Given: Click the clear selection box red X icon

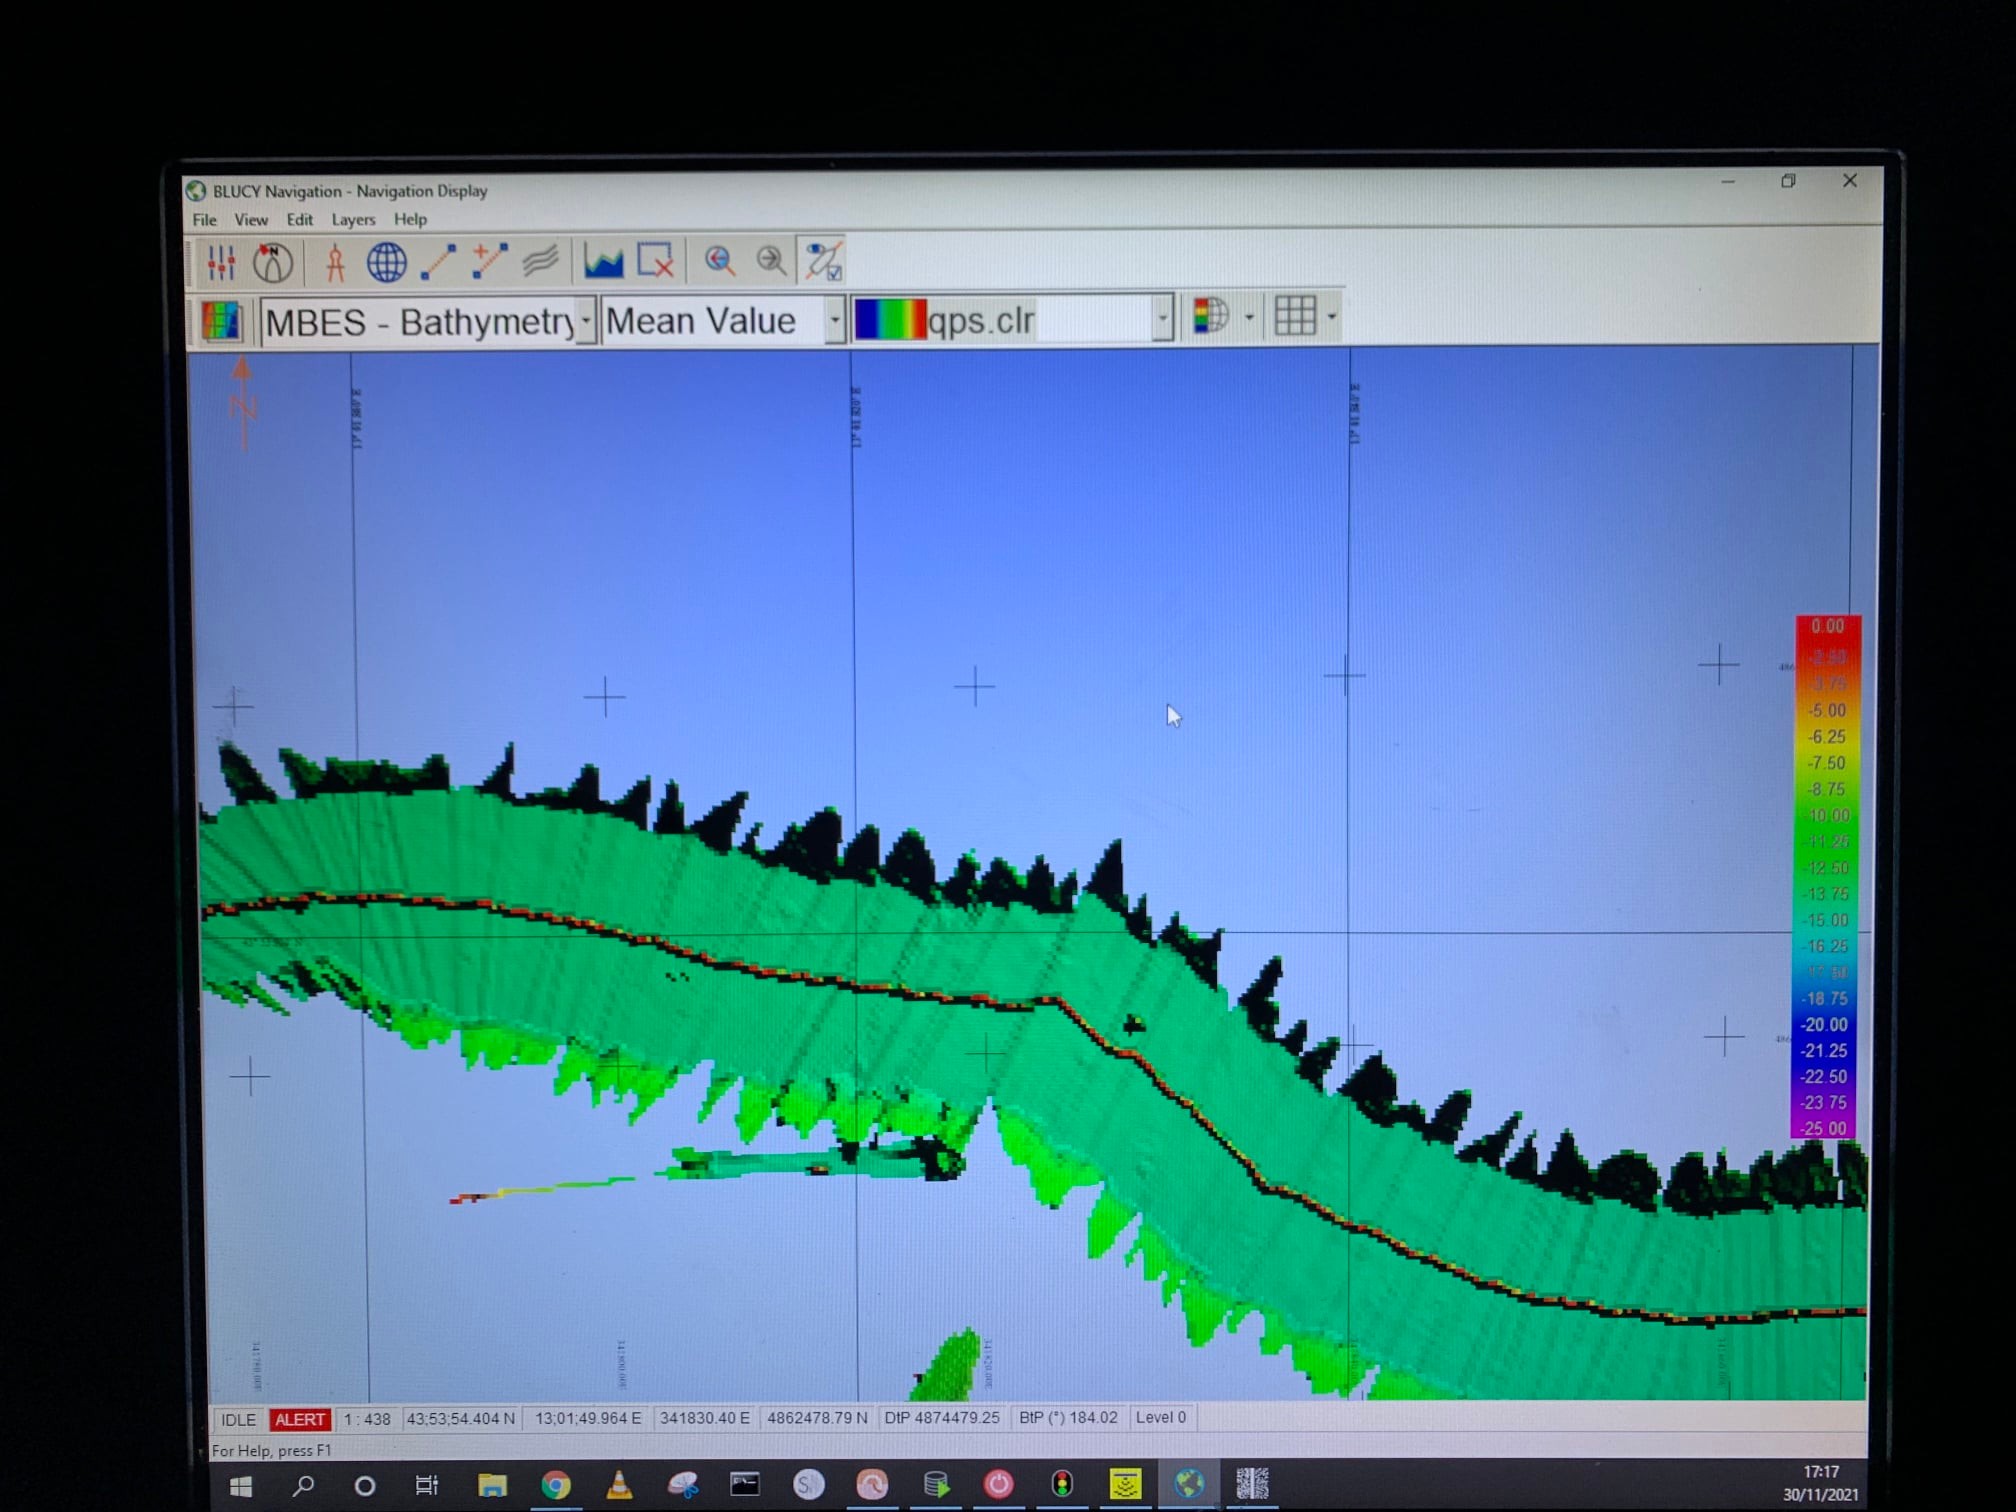Looking at the screenshot, I should tap(656, 261).
